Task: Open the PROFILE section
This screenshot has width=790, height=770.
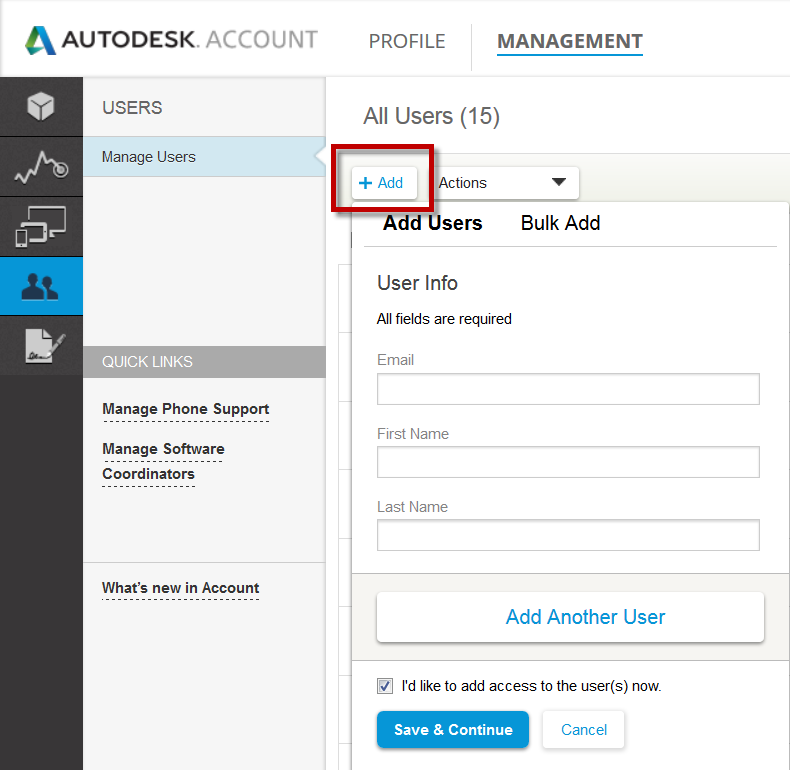Action: pos(407,41)
